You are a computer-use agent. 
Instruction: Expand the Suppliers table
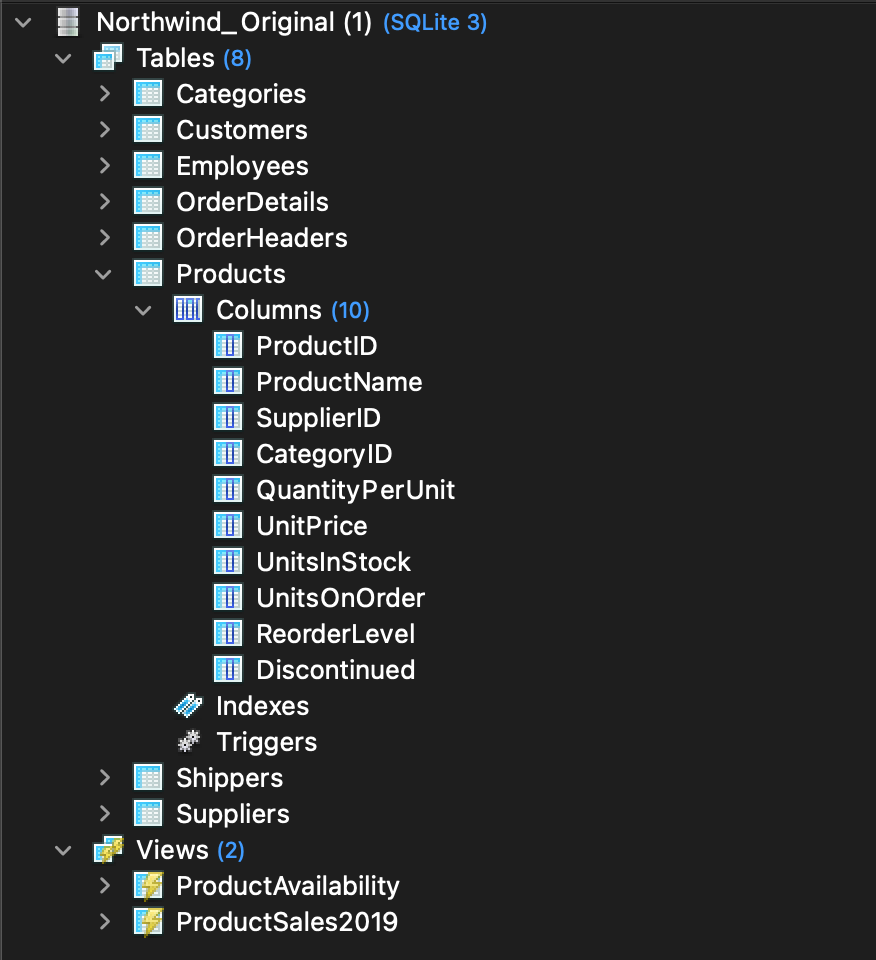[104, 813]
